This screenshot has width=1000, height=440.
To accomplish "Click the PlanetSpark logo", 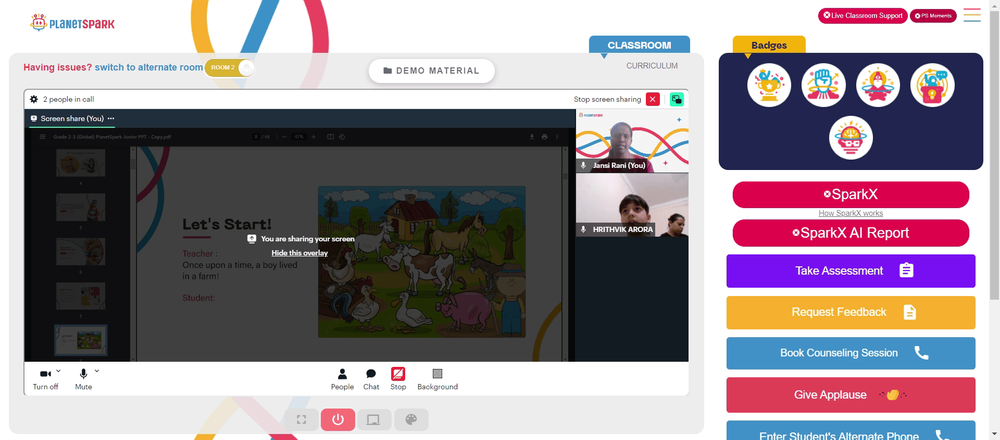I will (73, 23).
